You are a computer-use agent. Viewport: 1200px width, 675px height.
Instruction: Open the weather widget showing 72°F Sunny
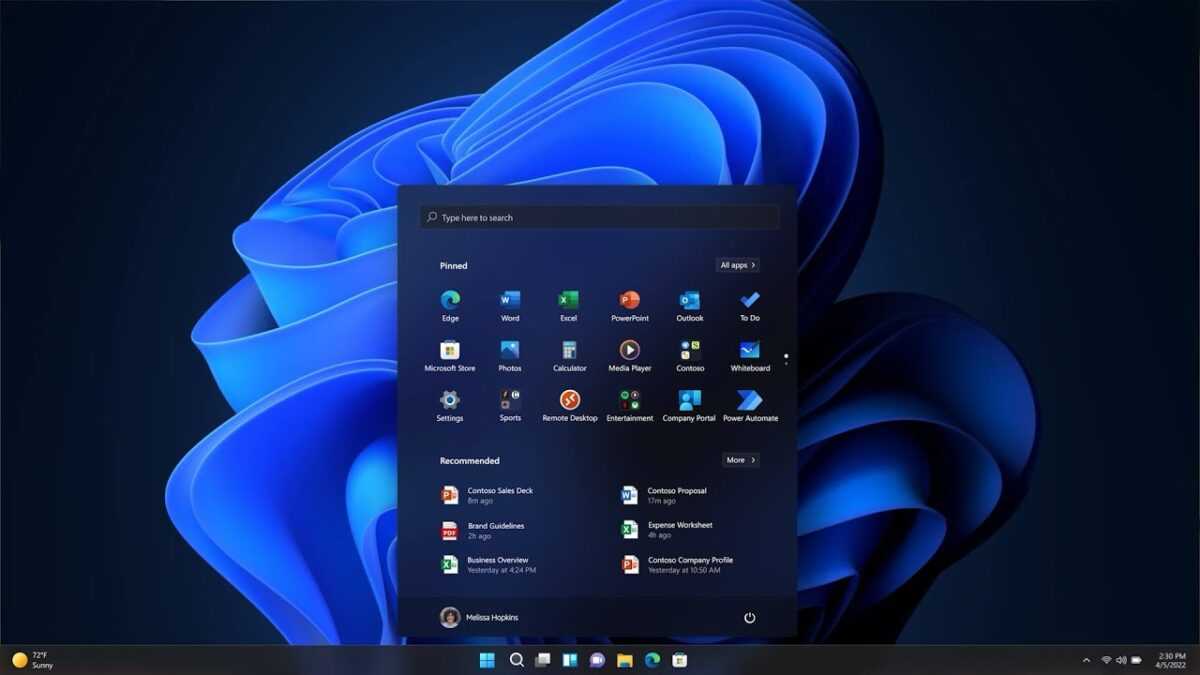pyautogui.click(x=30, y=660)
